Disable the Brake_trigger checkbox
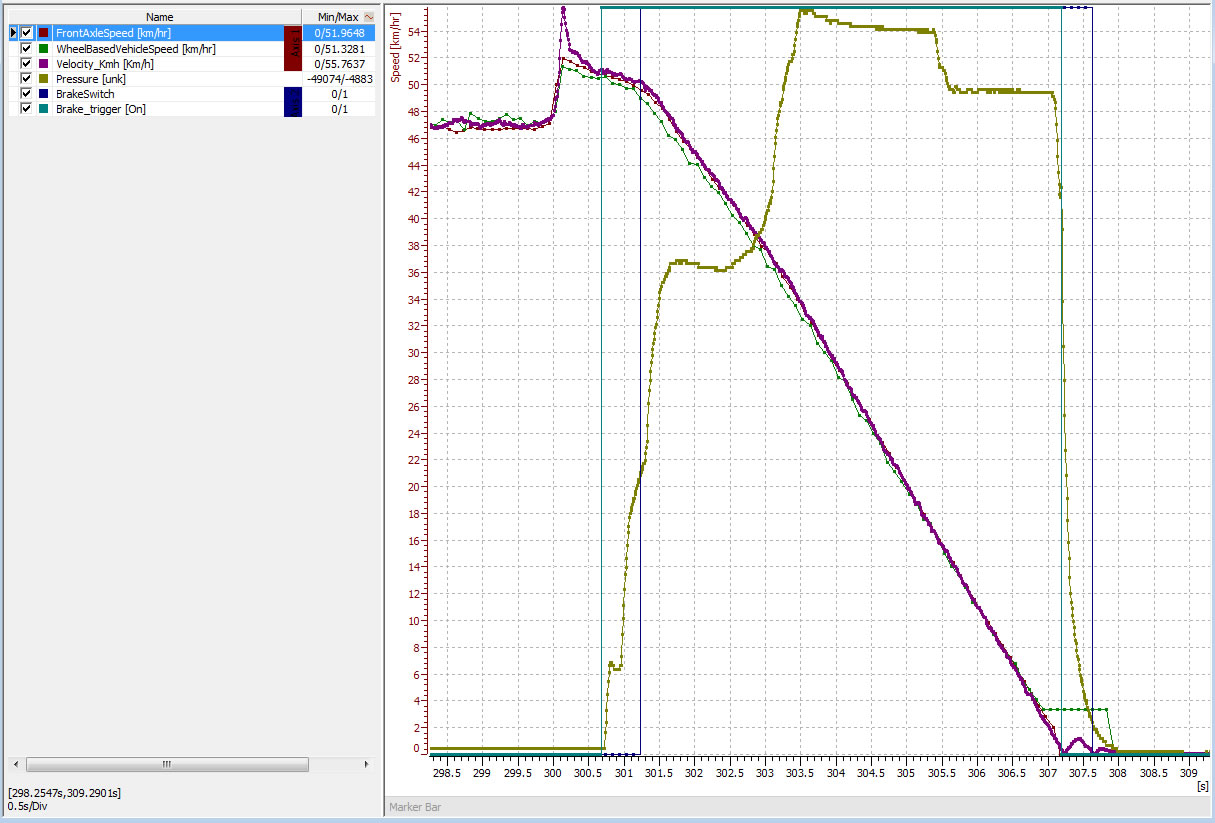The image size is (1215, 823). tap(25, 108)
